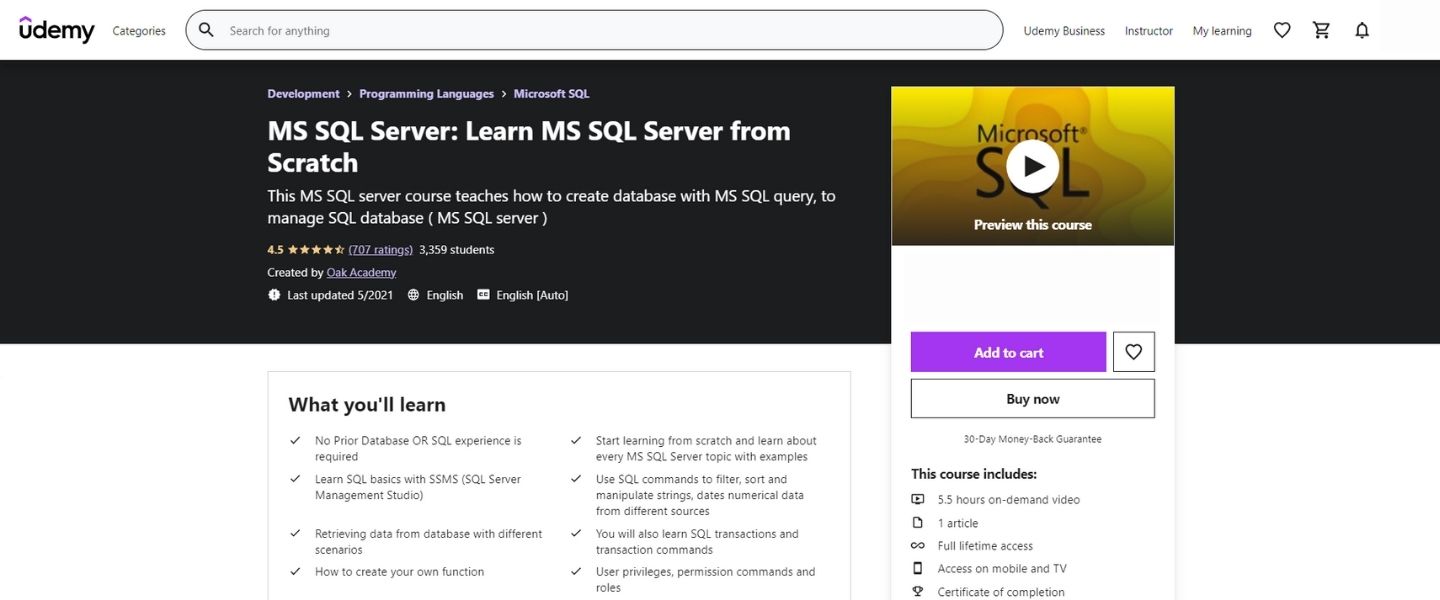Click the mobile access icon
The image size is (1440, 600).
(918, 568)
